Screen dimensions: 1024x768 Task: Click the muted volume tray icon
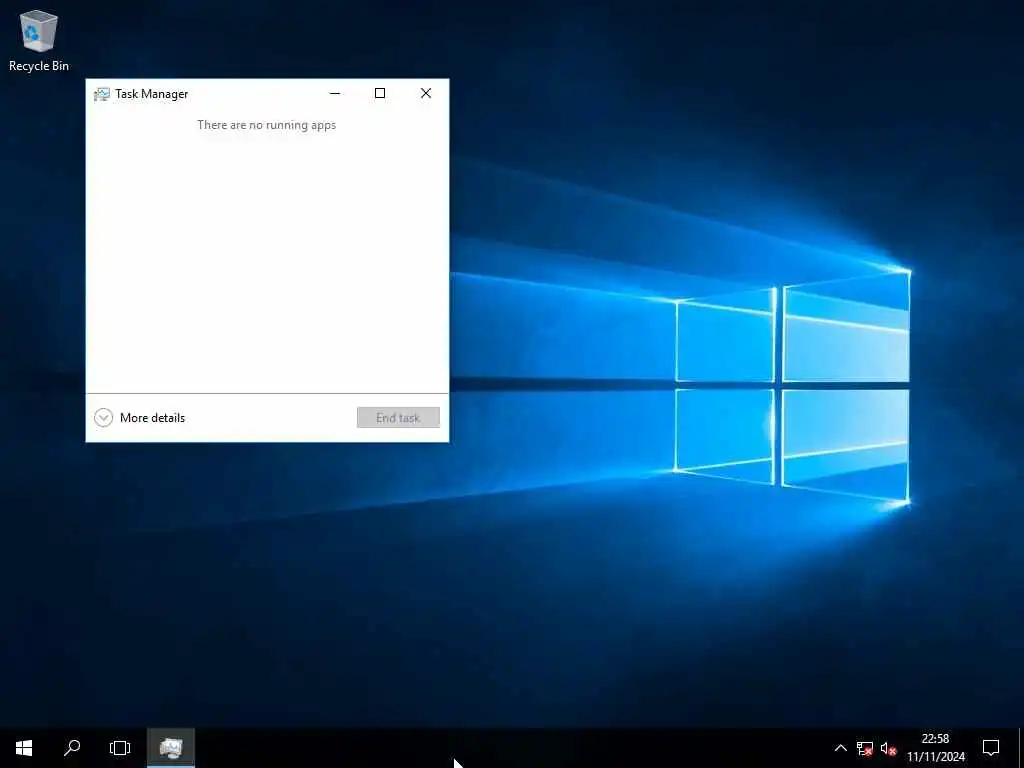click(x=888, y=748)
